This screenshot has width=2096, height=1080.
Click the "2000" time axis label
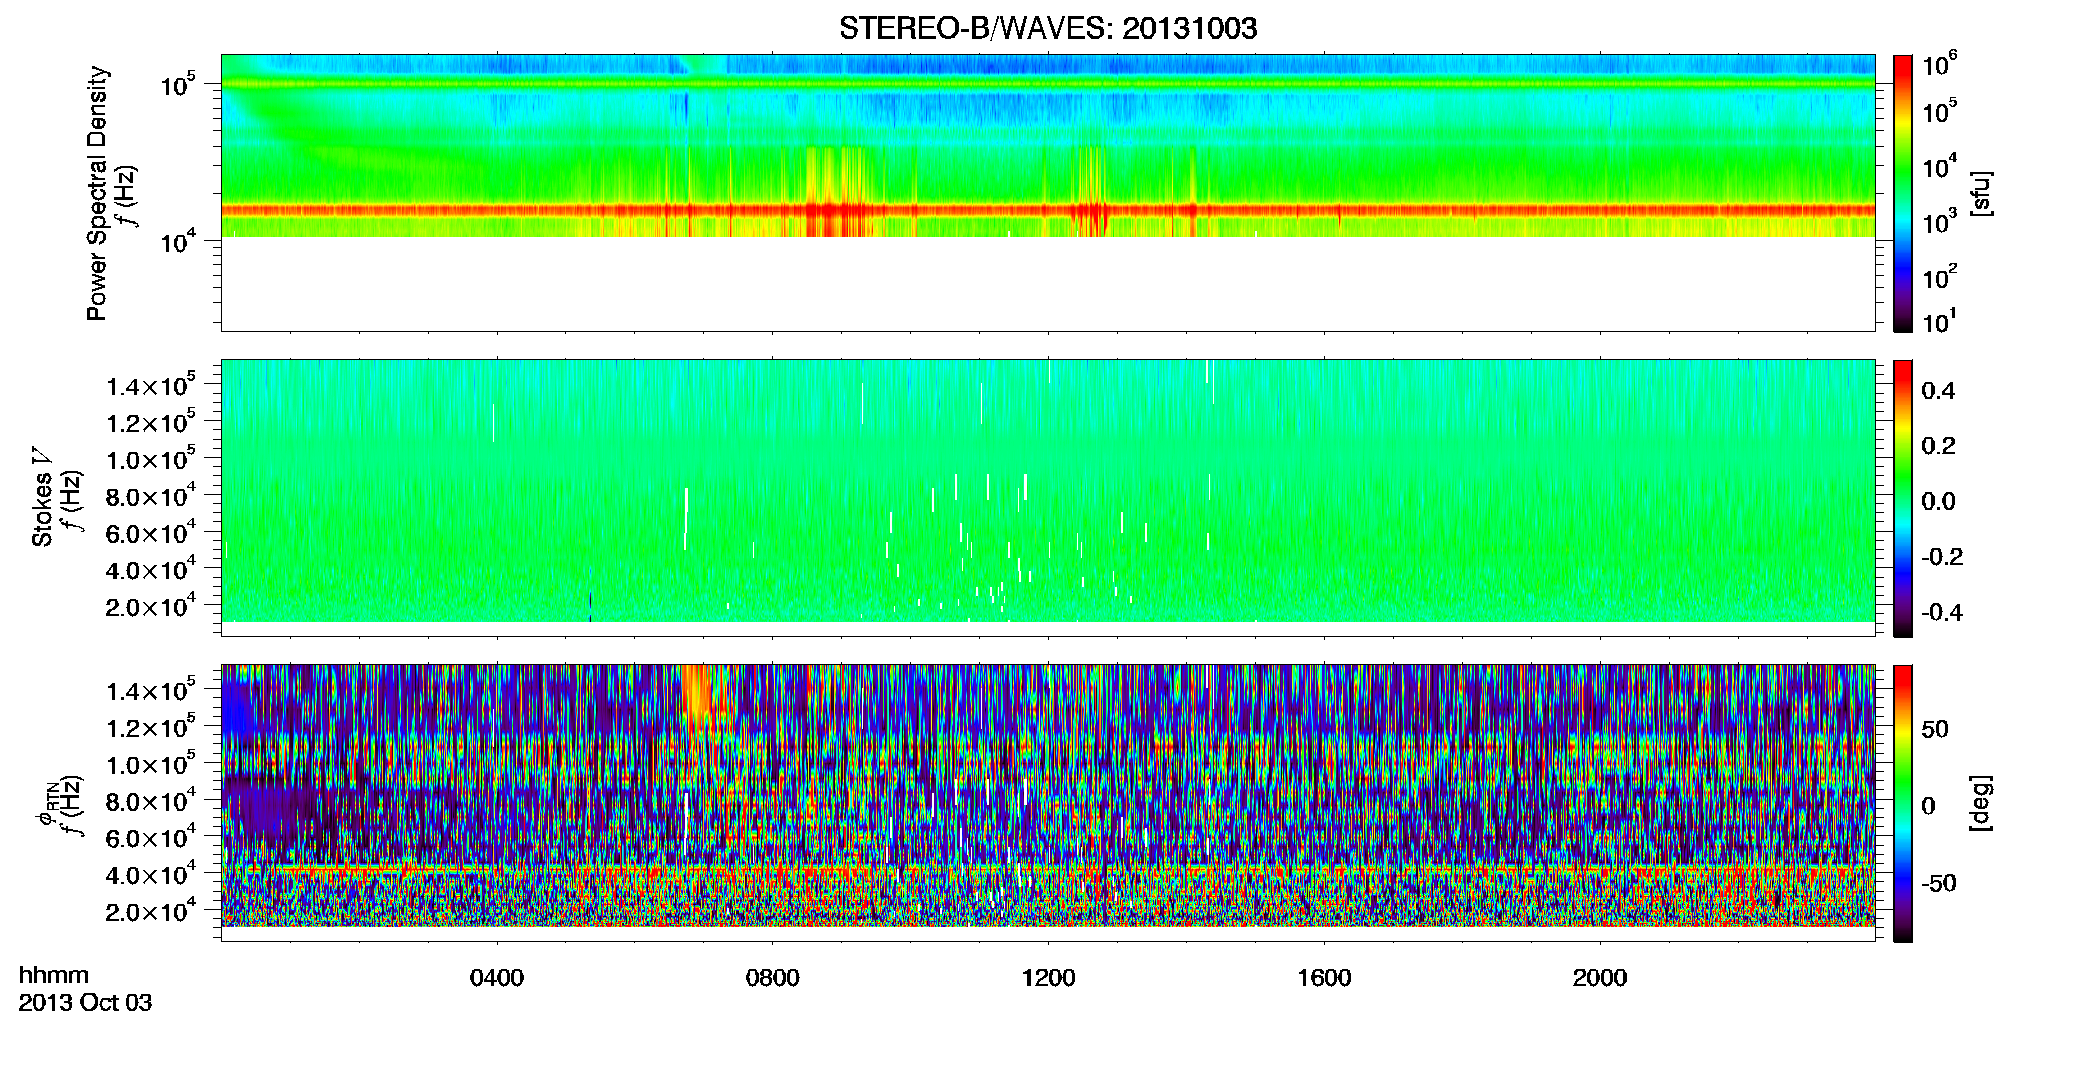pos(1600,978)
